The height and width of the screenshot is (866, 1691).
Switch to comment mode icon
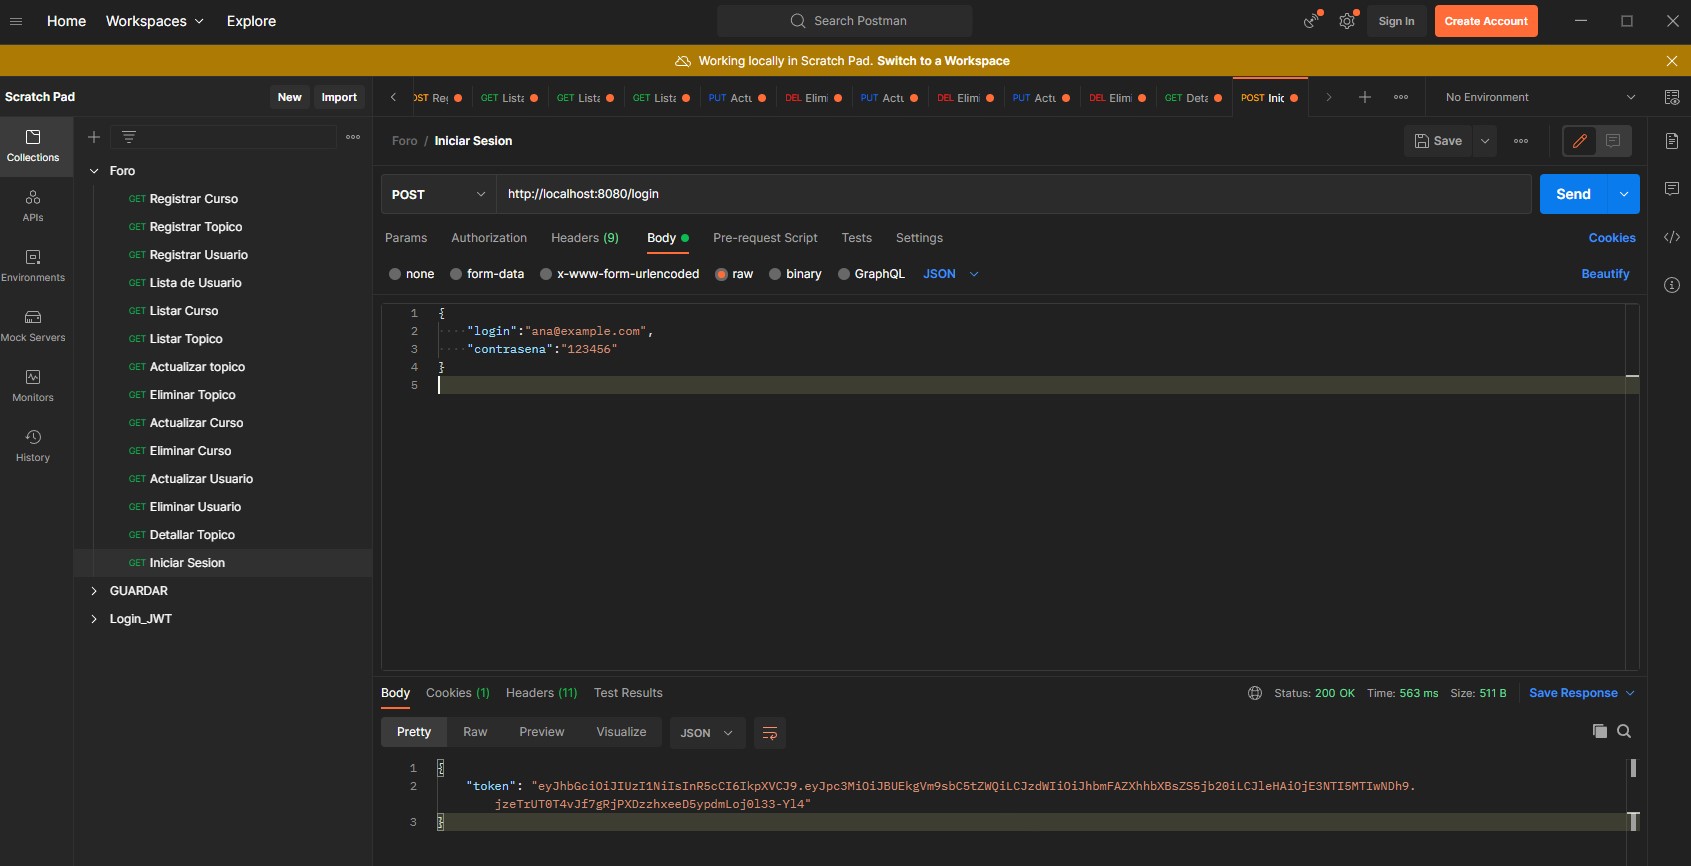[1613, 141]
